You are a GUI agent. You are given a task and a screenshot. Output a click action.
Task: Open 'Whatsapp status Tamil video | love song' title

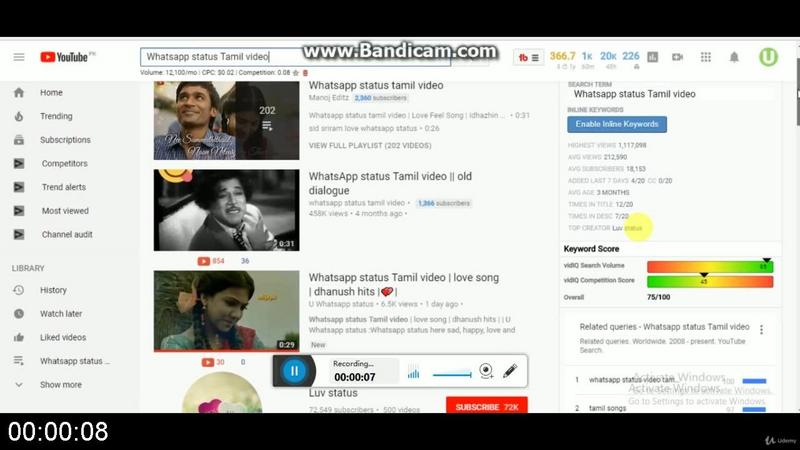point(404,285)
